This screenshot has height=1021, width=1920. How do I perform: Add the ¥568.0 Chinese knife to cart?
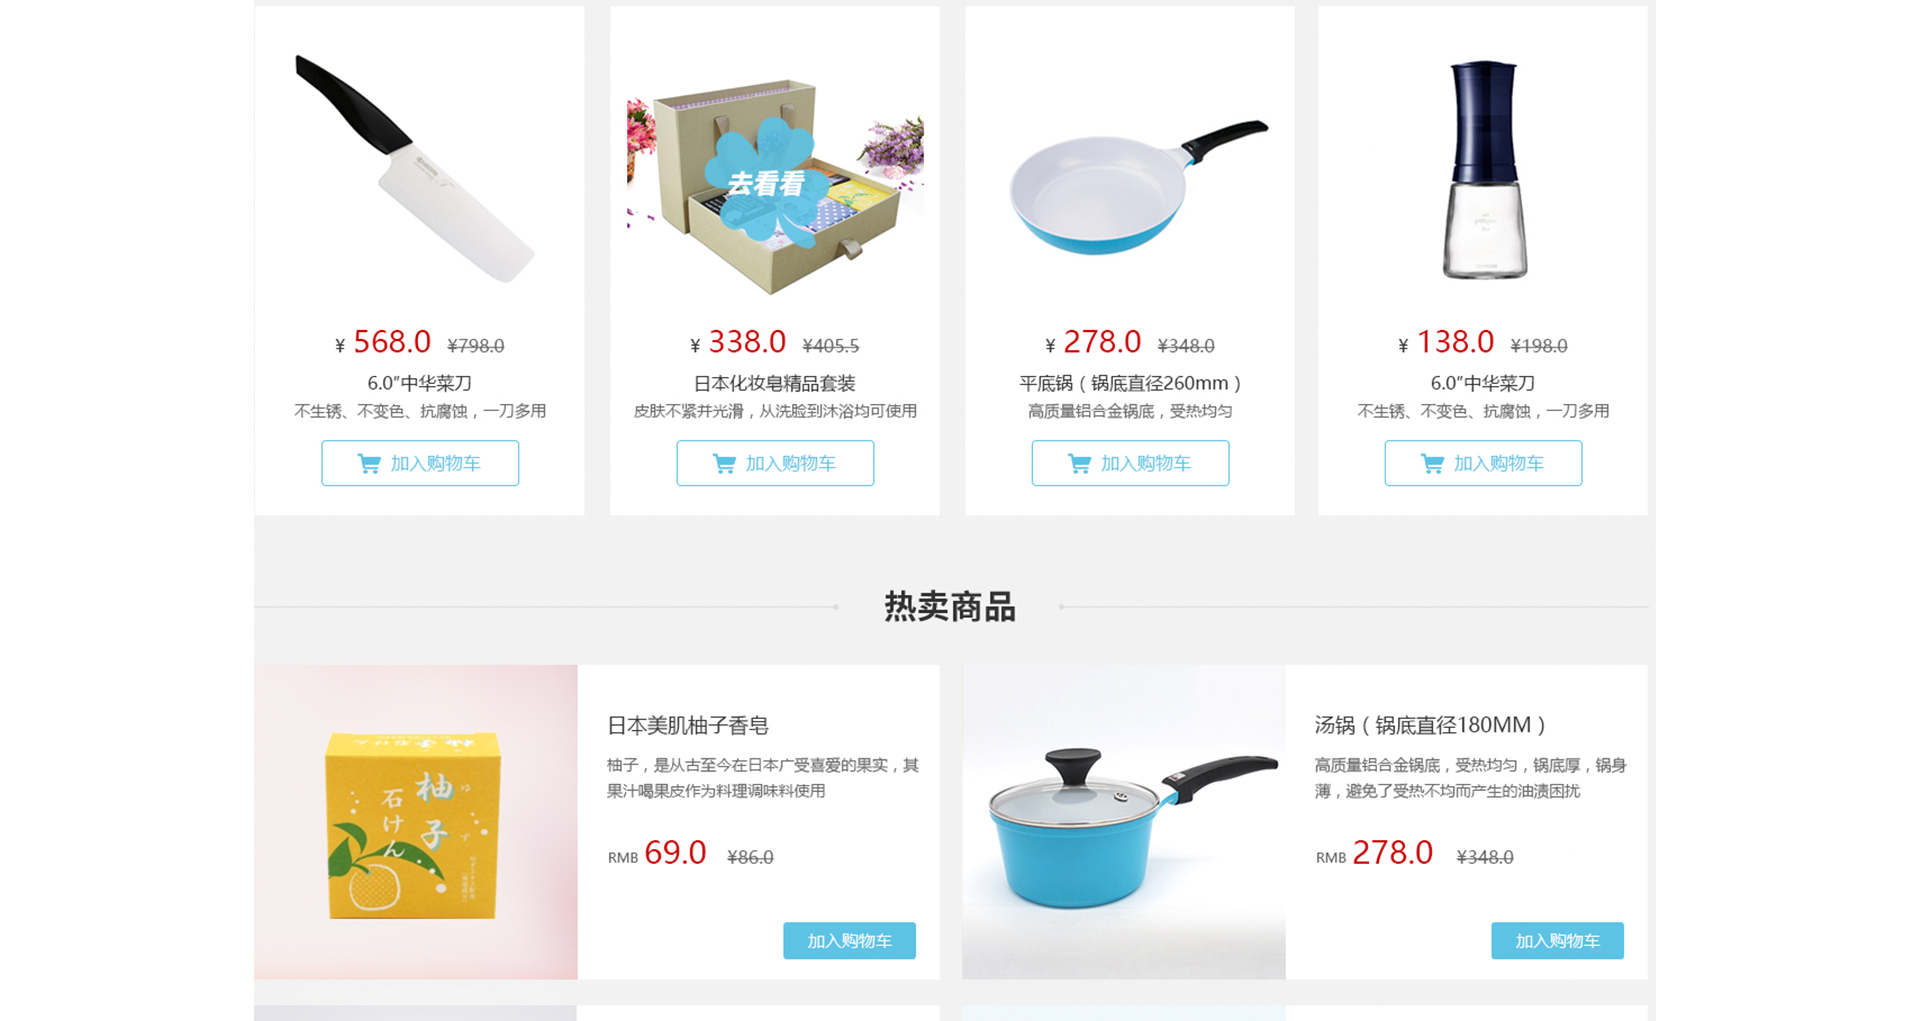click(x=420, y=463)
